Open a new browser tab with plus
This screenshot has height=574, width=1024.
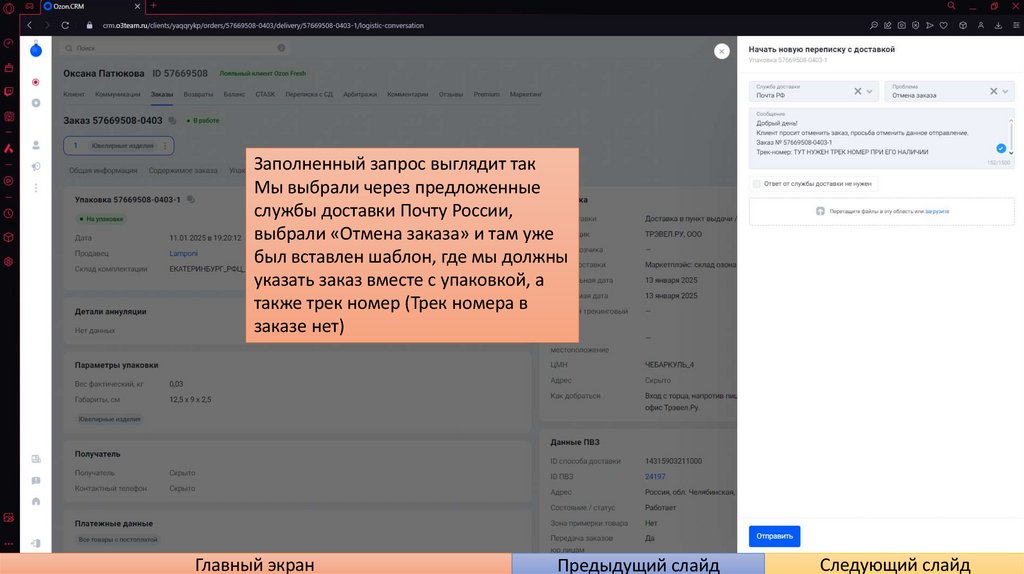(x=153, y=6)
